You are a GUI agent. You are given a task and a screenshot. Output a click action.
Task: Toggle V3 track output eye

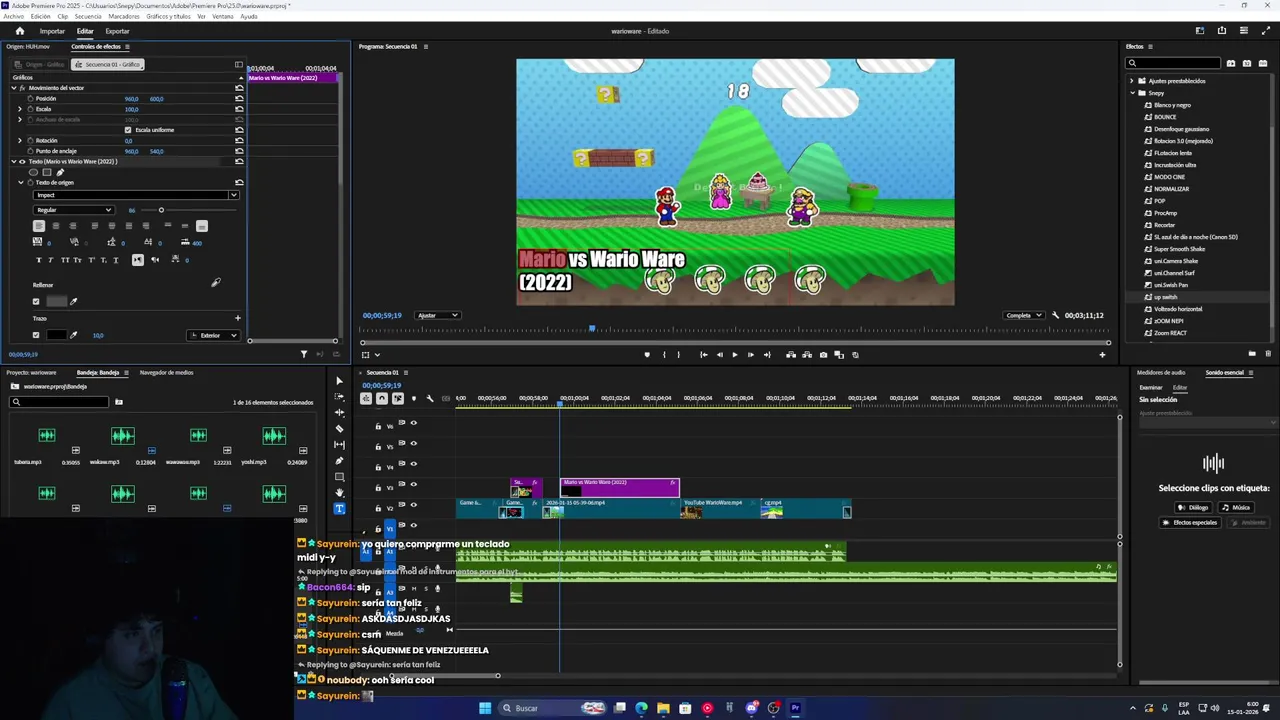[x=414, y=484]
